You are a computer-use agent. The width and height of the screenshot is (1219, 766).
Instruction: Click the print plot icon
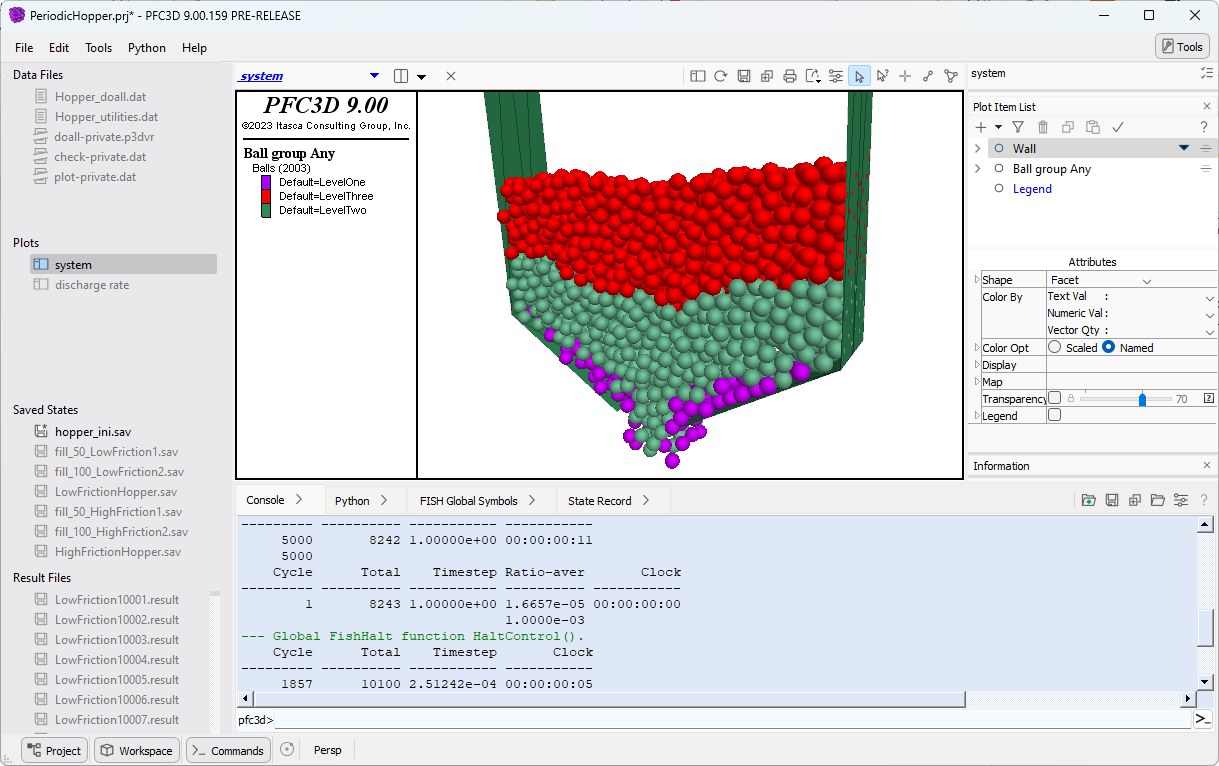tap(790, 76)
